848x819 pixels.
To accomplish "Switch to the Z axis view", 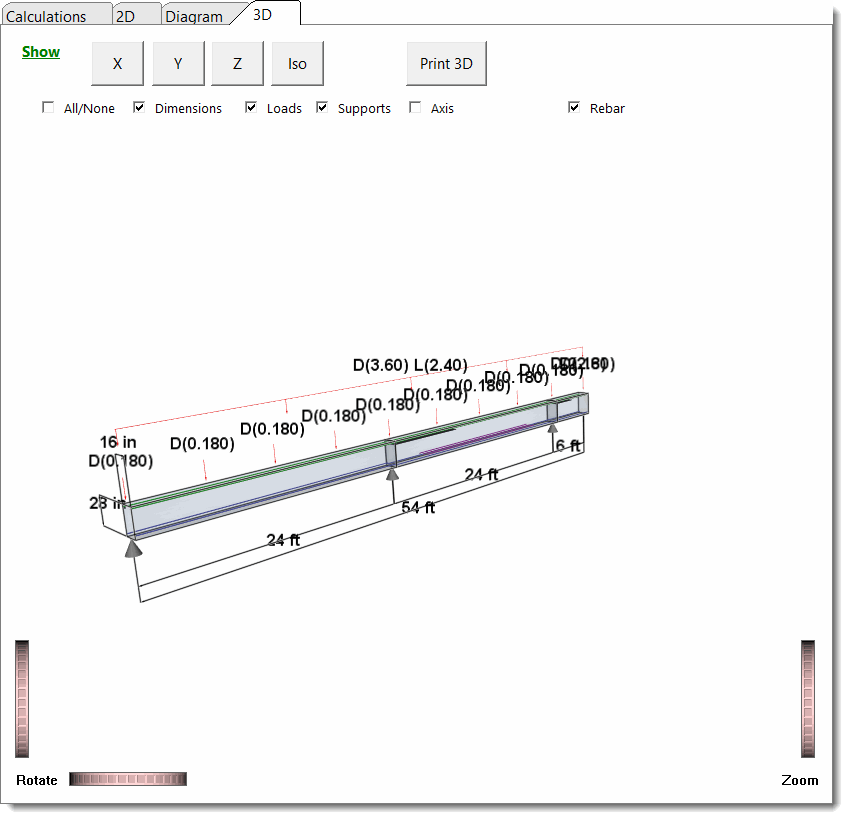I will click(237, 62).
